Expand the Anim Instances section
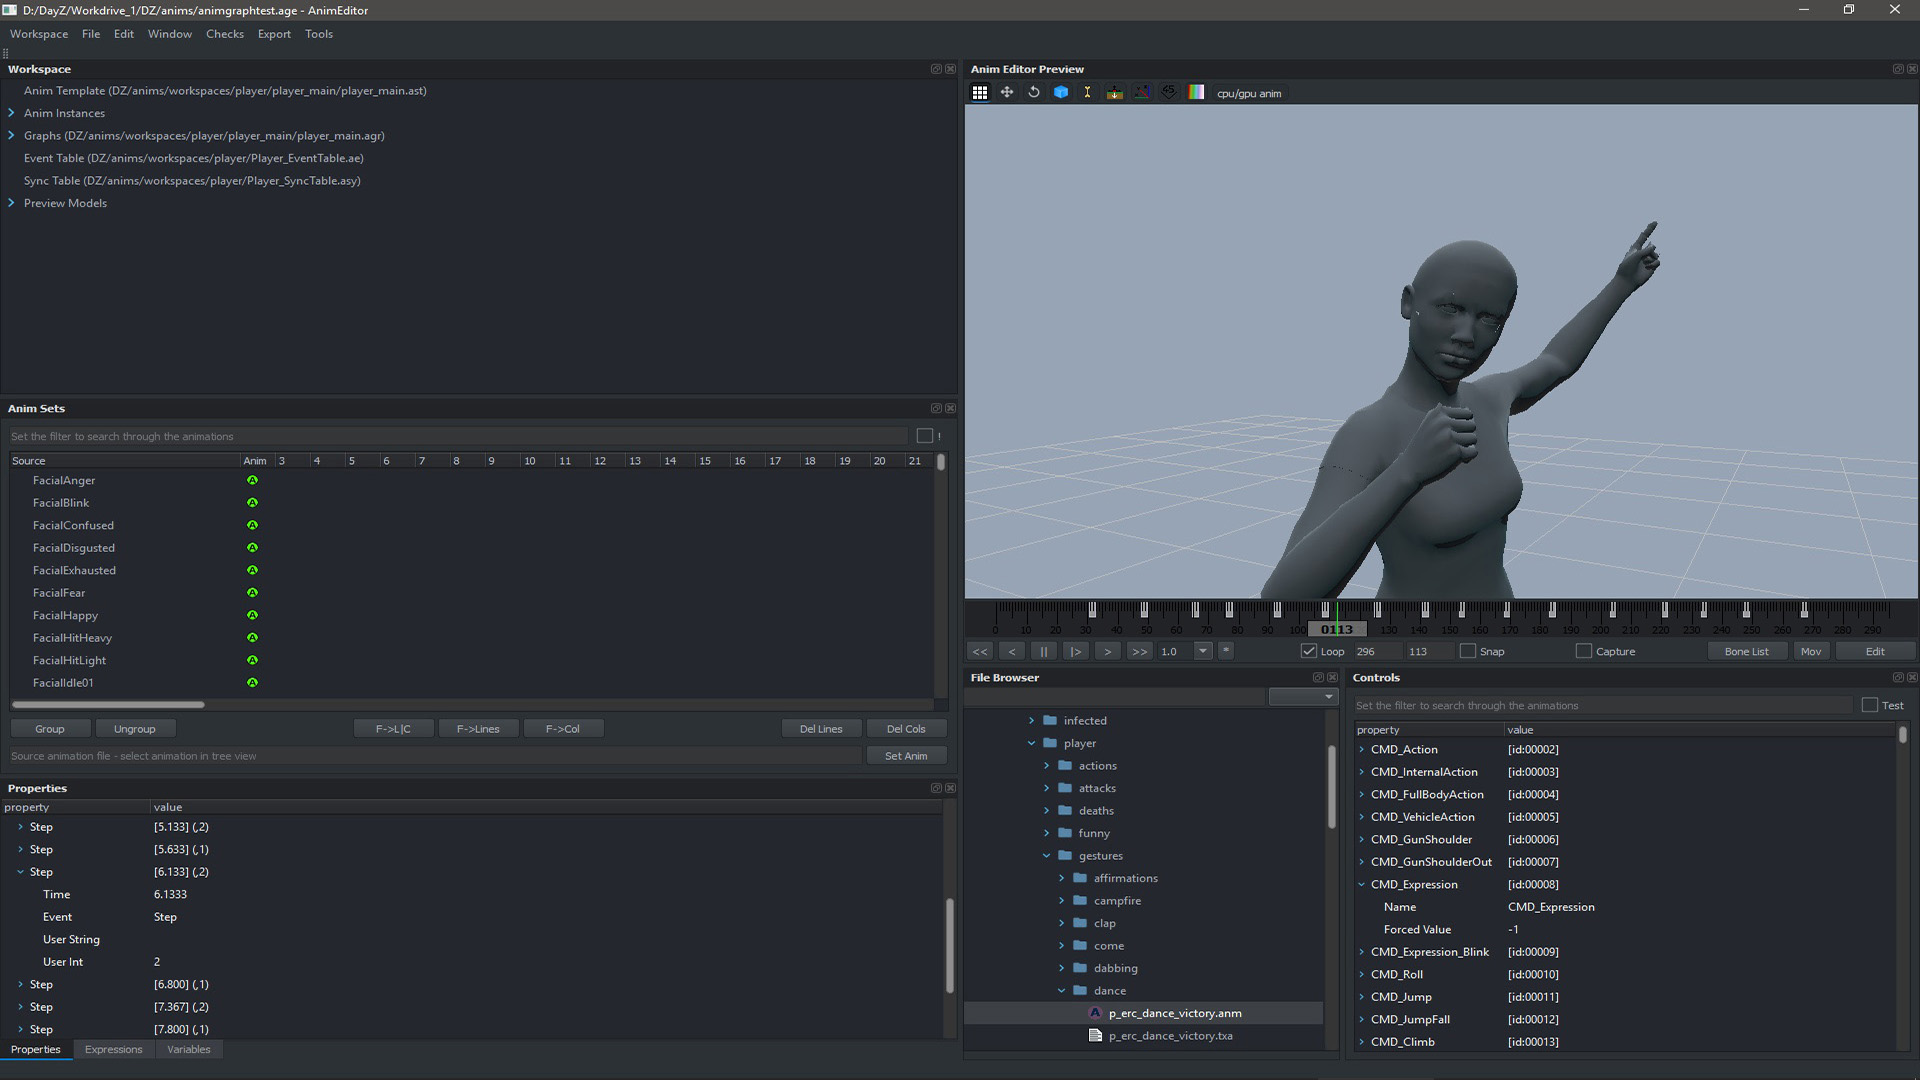 pyautogui.click(x=12, y=112)
